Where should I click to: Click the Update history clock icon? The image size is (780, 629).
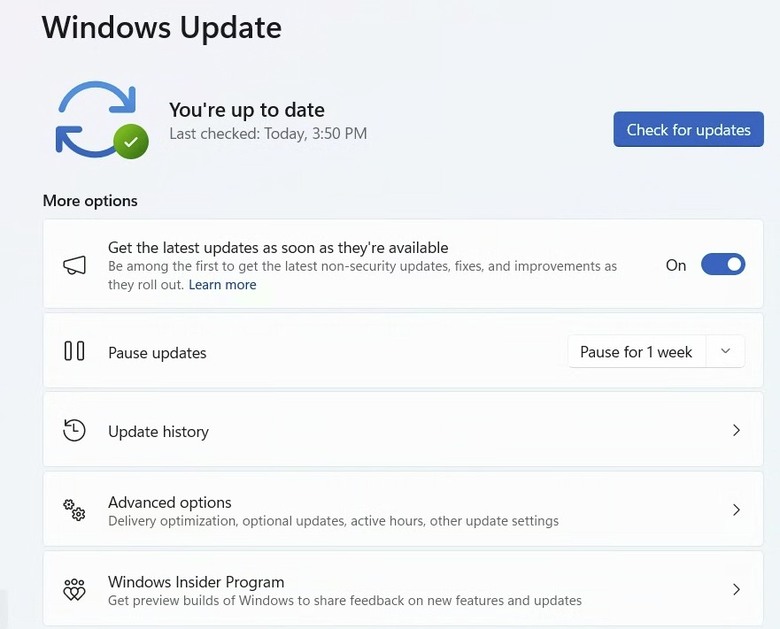(x=74, y=430)
